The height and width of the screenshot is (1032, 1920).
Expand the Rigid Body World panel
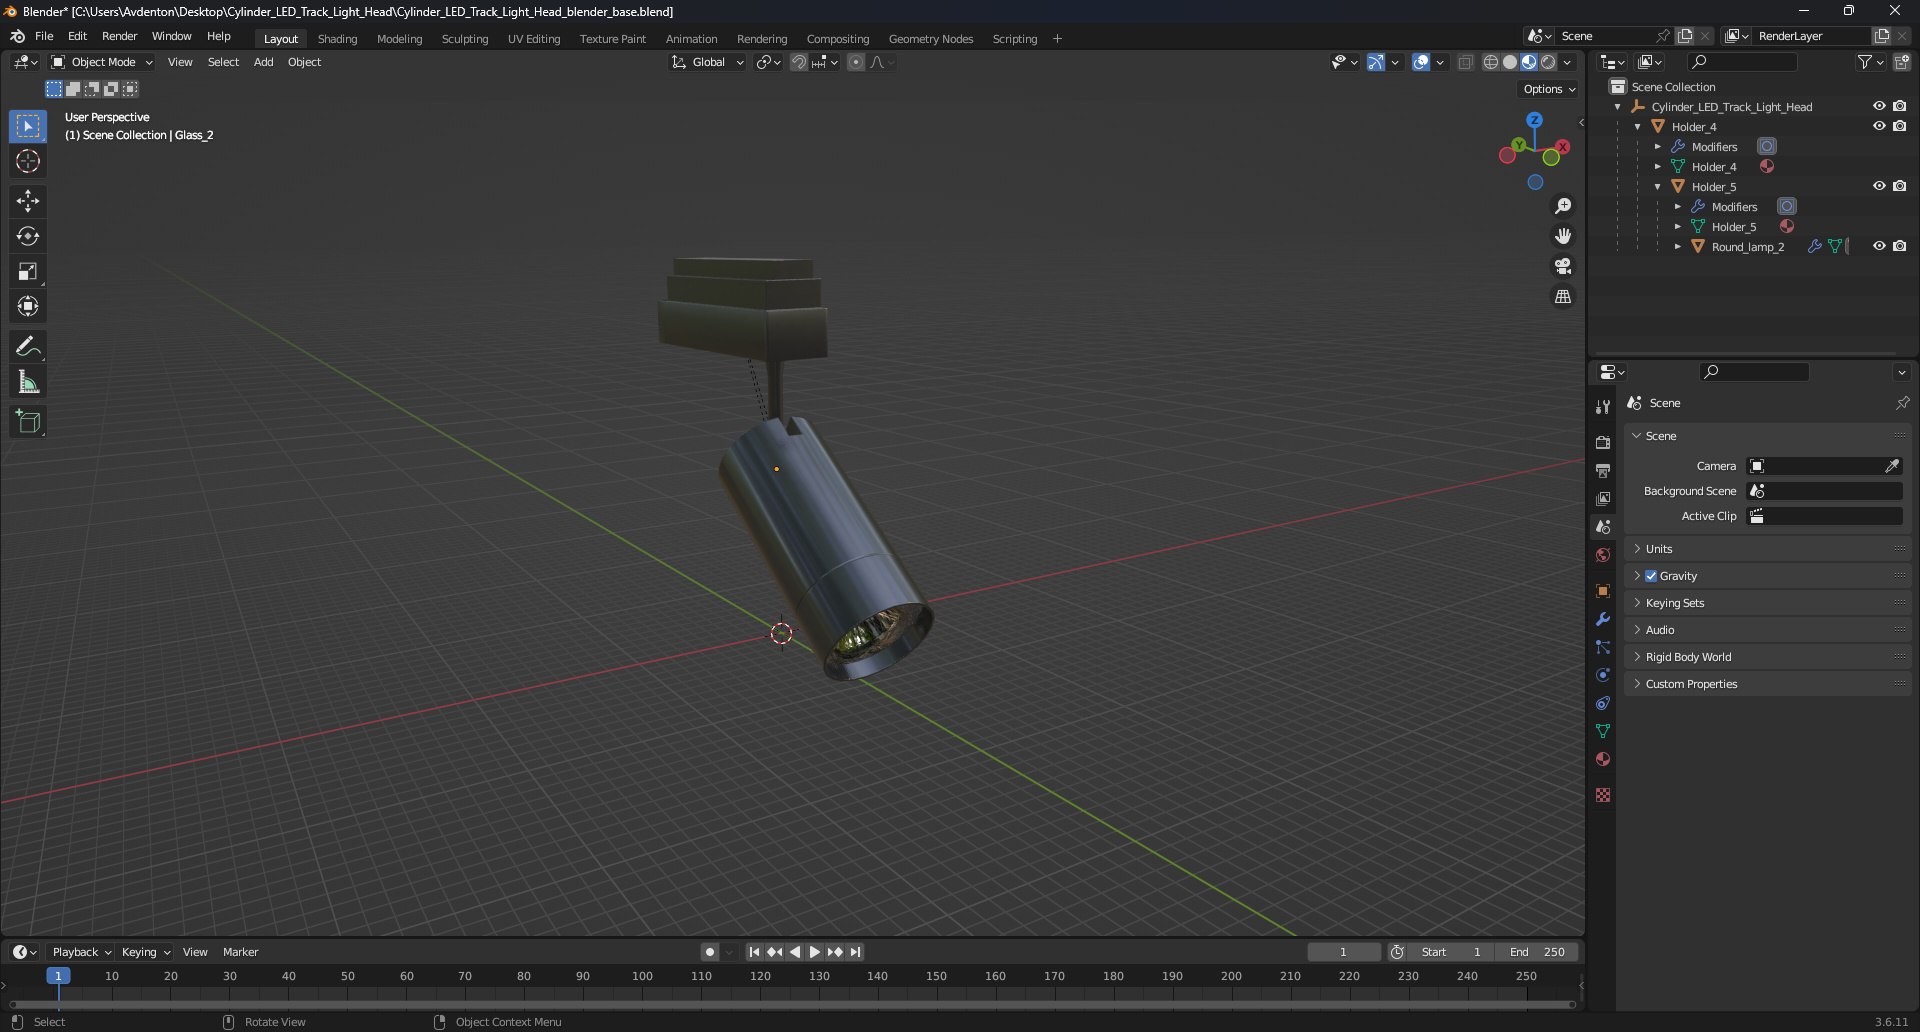pos(1767,657)
